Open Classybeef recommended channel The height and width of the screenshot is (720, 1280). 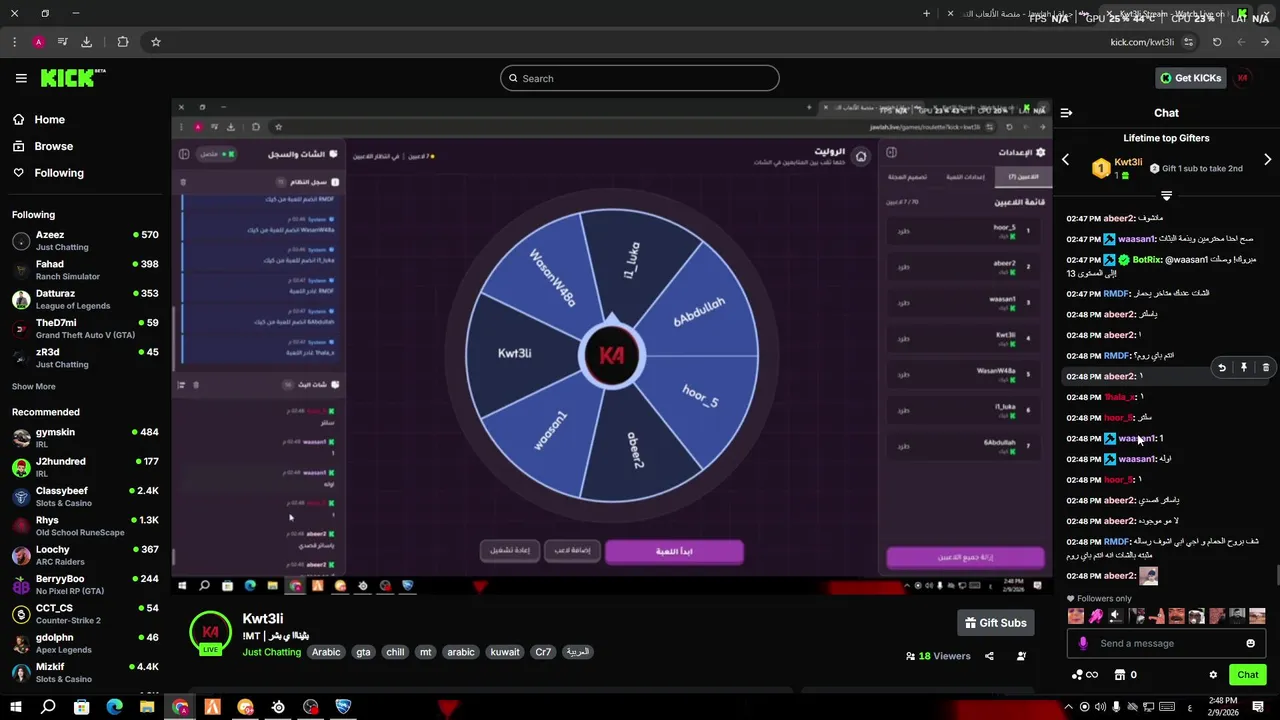pyautogui.click(x=85, y=497)
